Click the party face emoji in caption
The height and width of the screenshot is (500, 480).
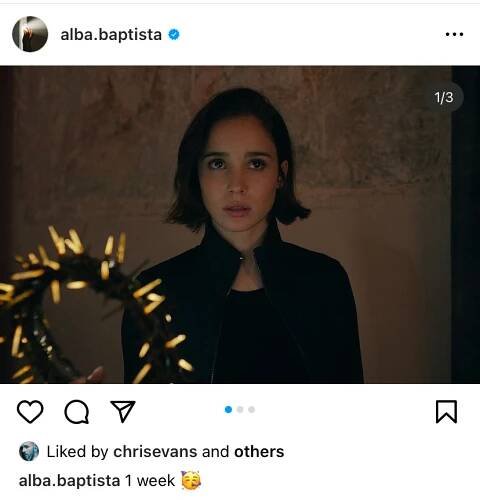(191, 480)
